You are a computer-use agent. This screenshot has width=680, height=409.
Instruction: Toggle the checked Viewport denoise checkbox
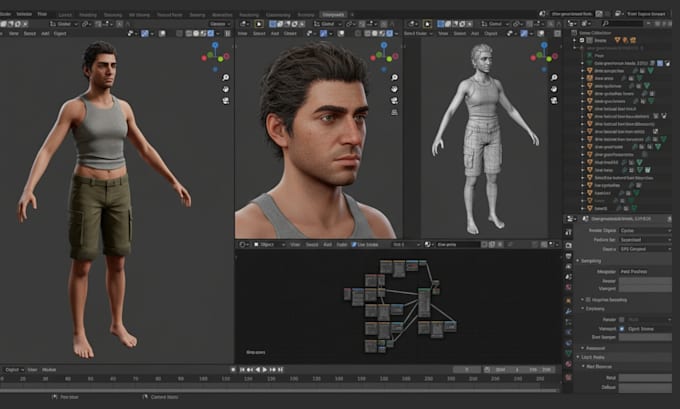point(621,329)
